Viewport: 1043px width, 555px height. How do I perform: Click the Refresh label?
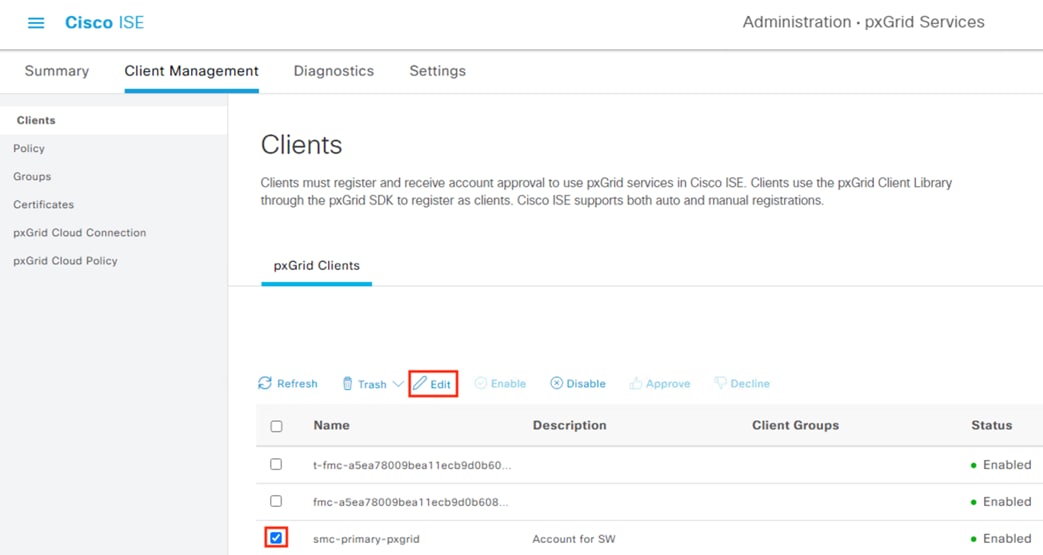297,384
